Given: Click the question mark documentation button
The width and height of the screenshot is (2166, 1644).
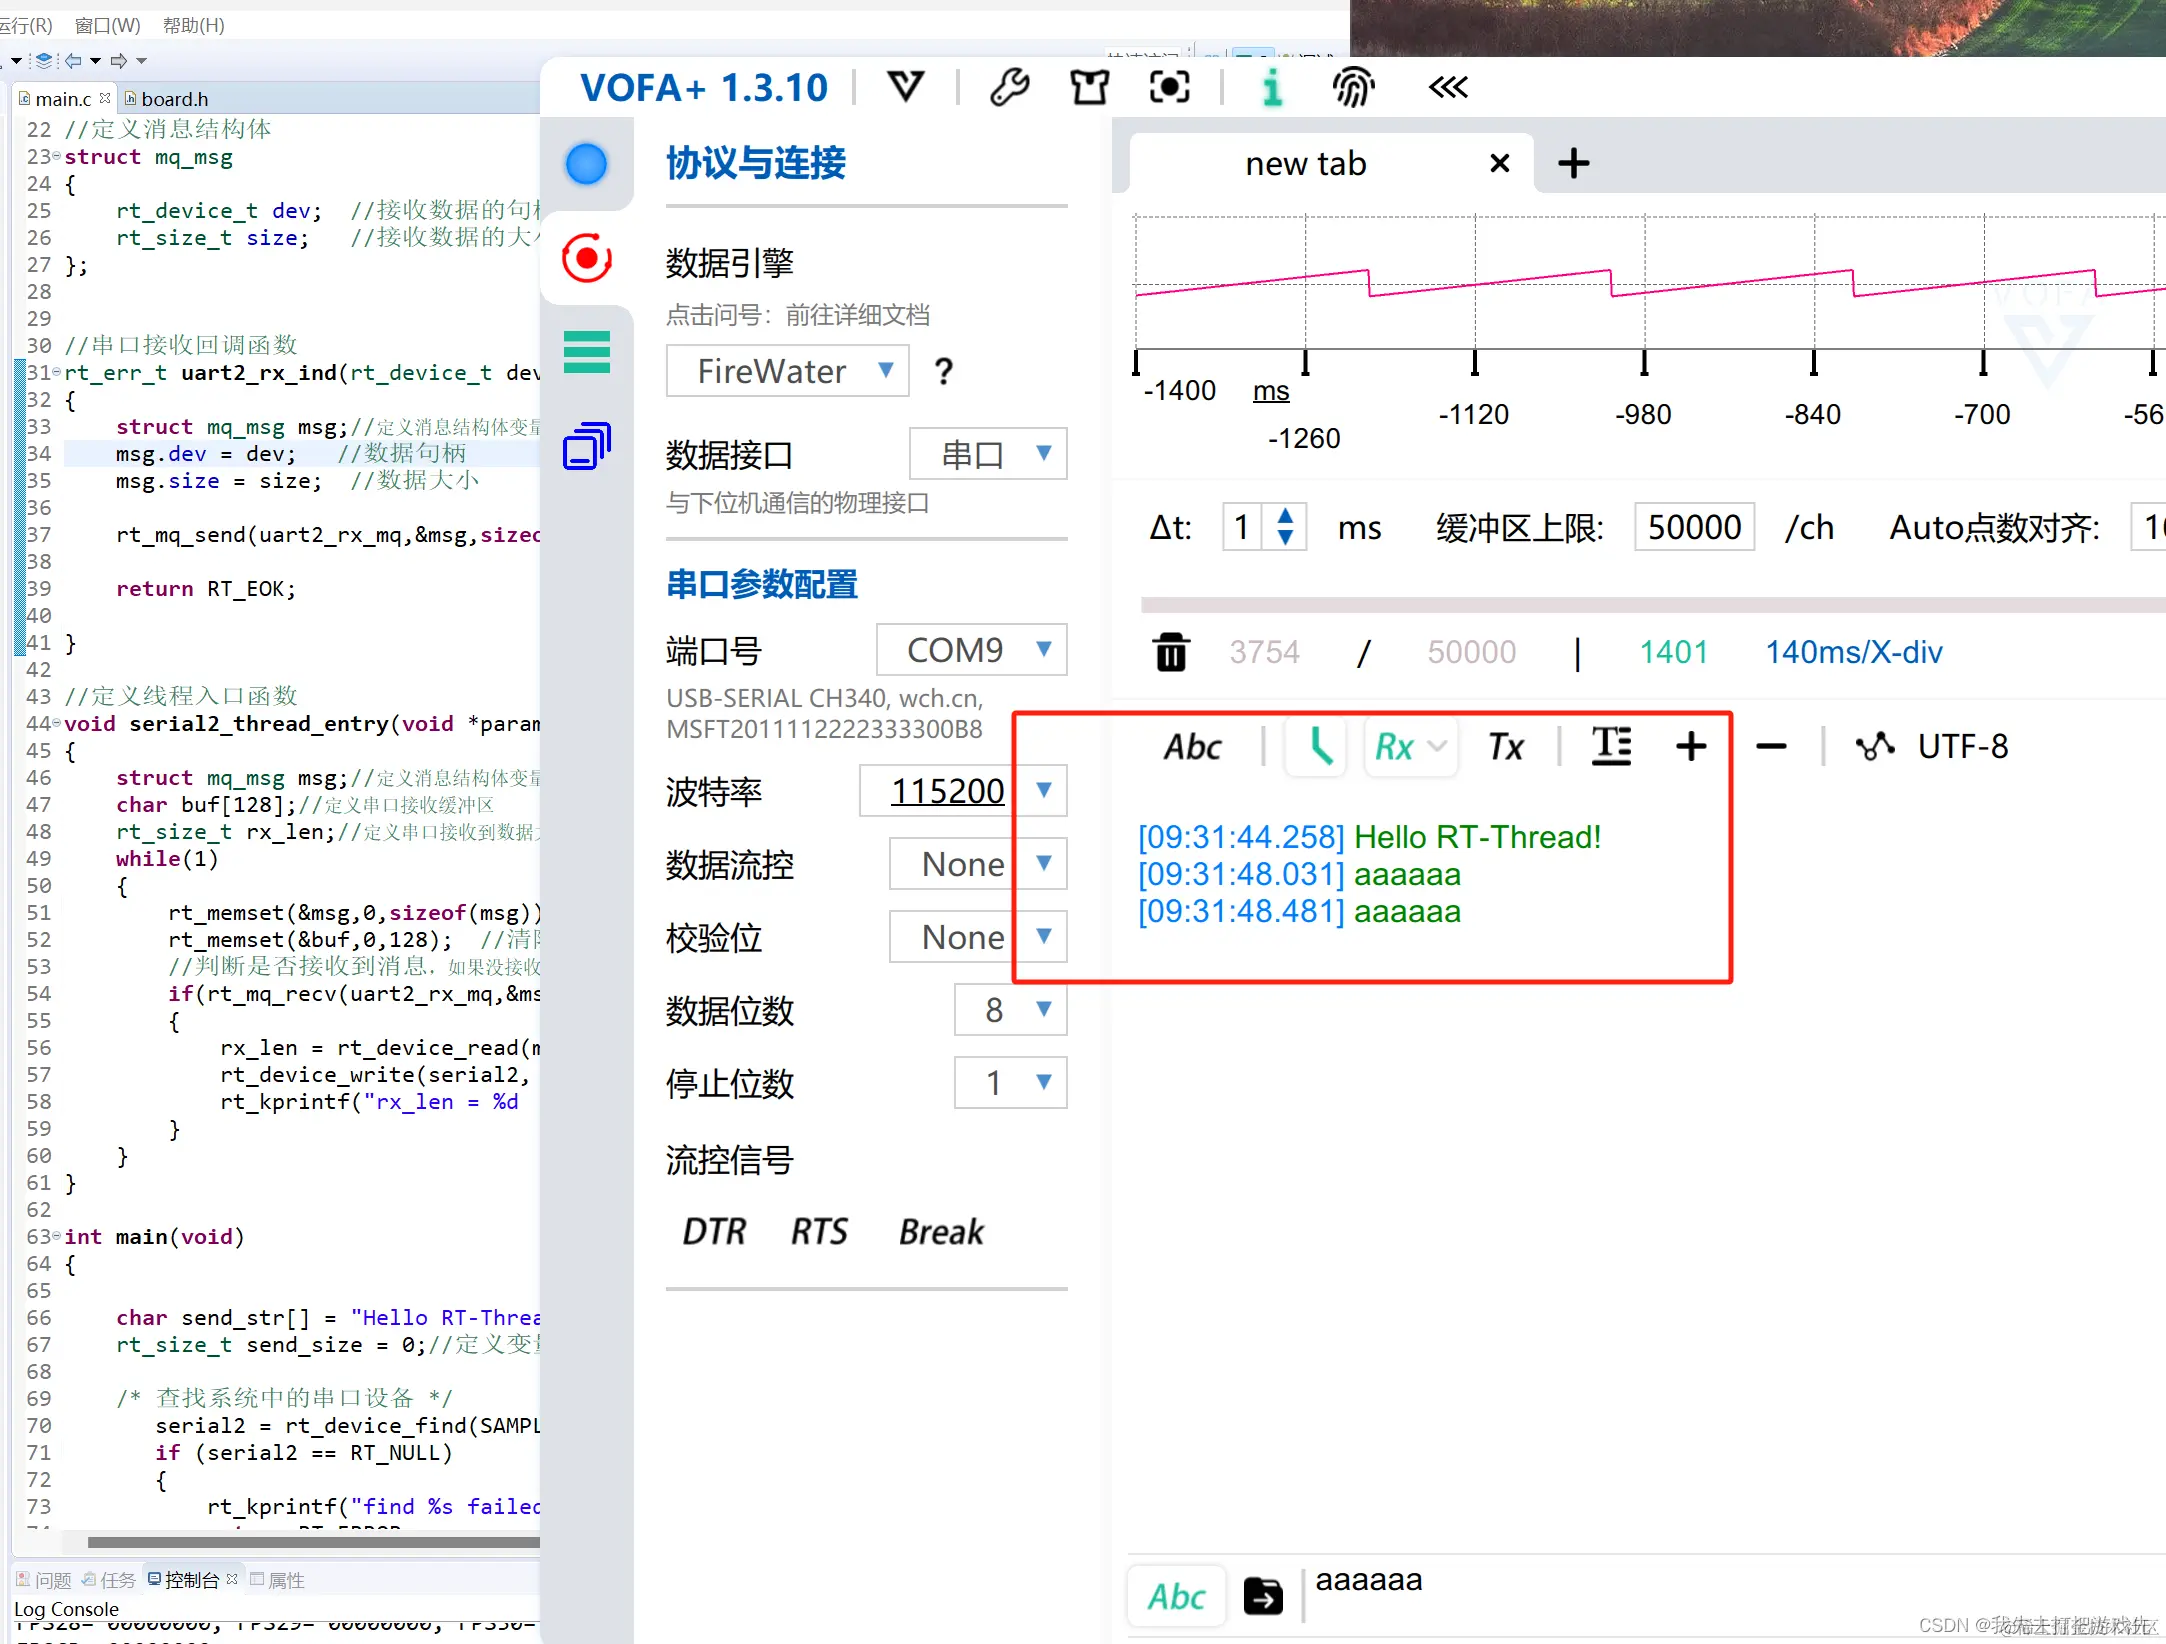Looking at the screenshot, I should tap(943, 372).
